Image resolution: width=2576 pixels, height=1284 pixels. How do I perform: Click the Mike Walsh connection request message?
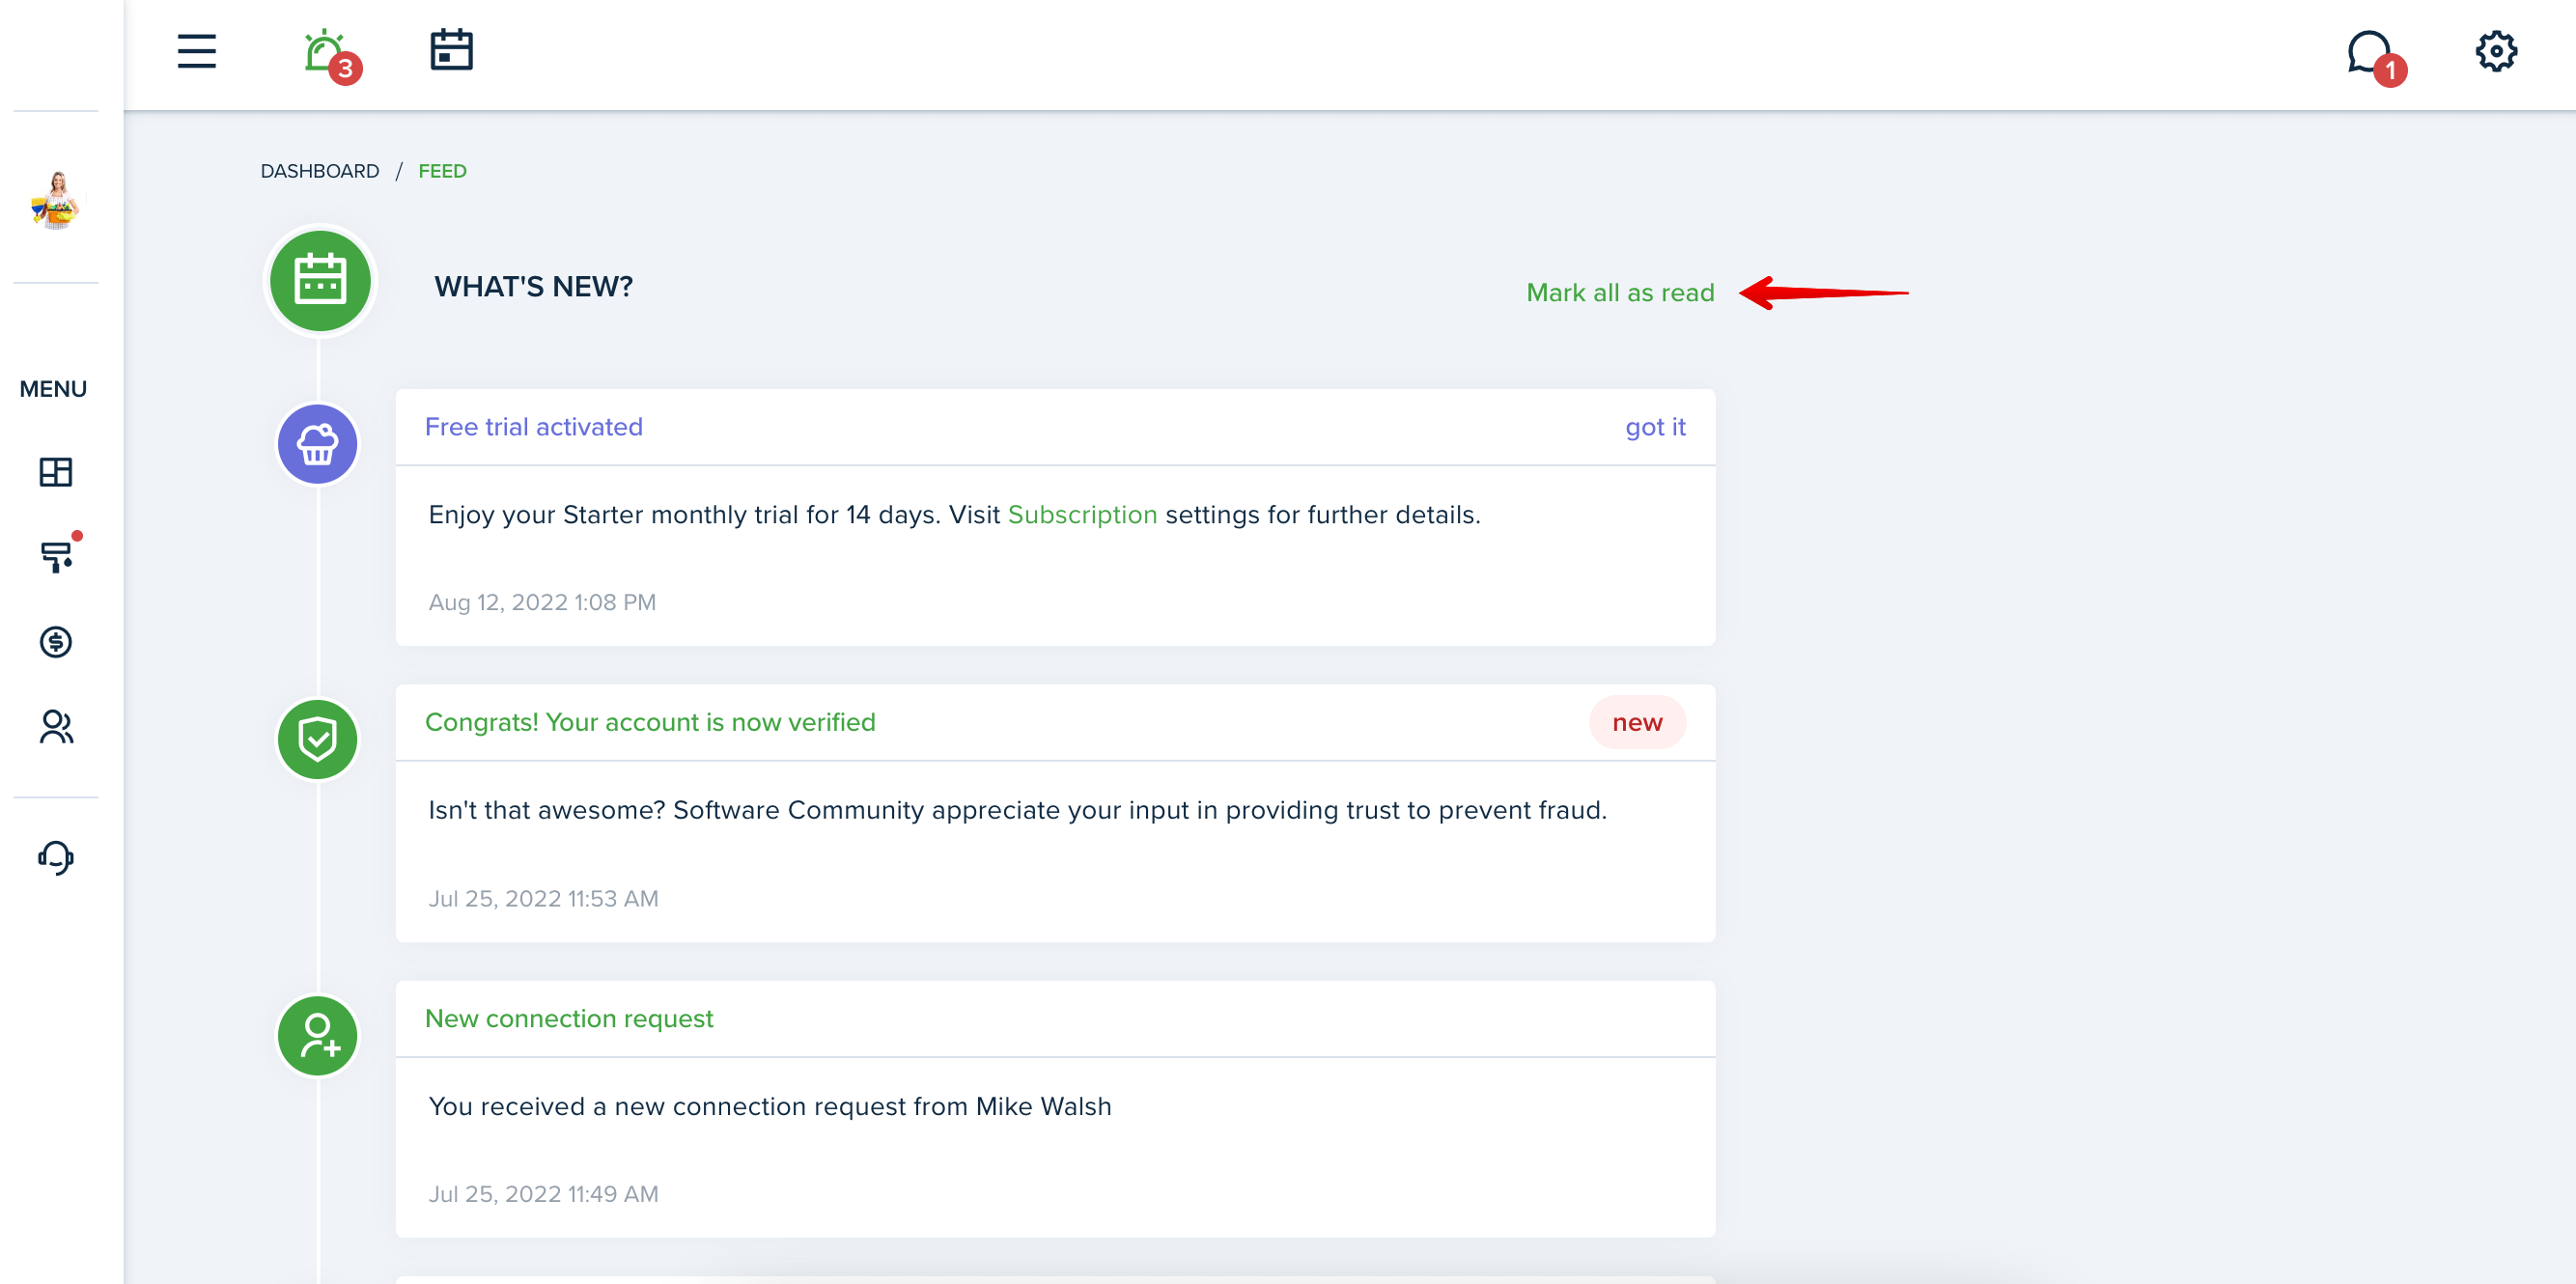[770, 1106]
